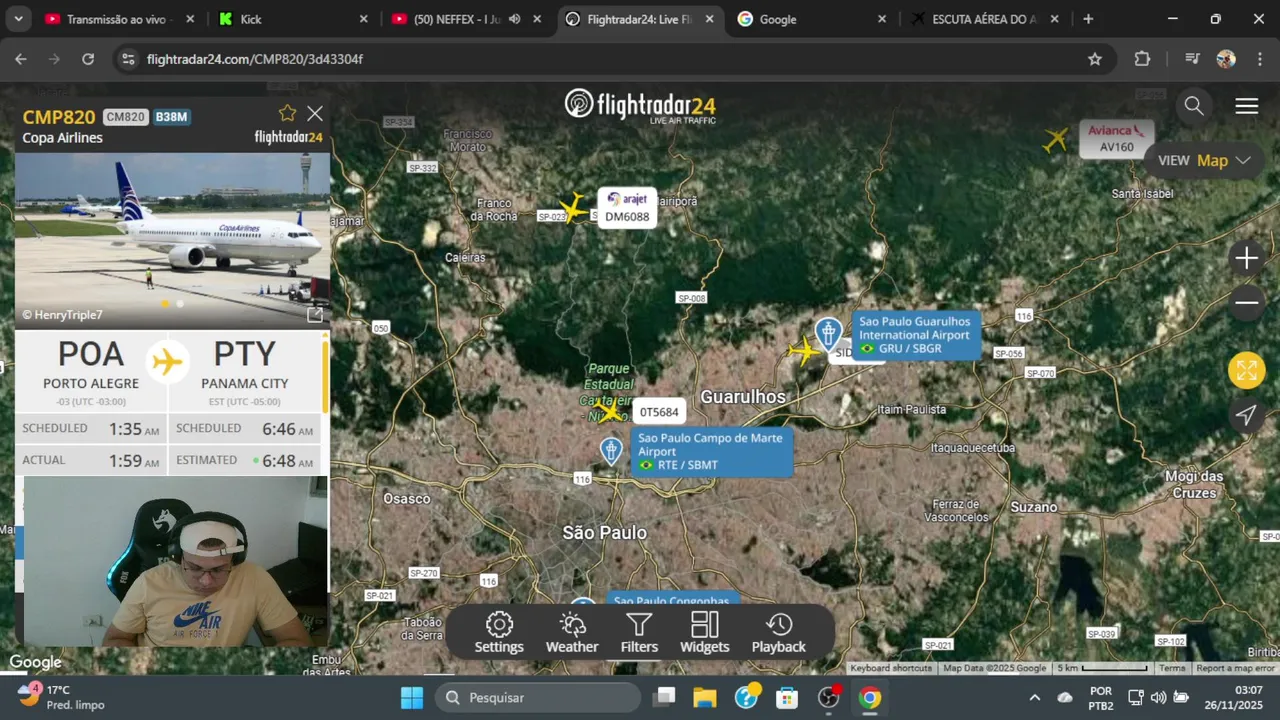Open Widgets in the bottom toolbar

click(x=705, y=633)
